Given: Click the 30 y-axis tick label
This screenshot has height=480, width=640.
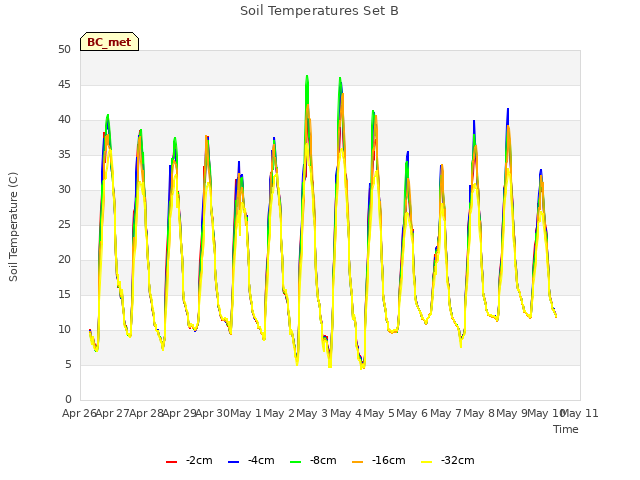Looking at the screenshot, I should tap(64, 189).
